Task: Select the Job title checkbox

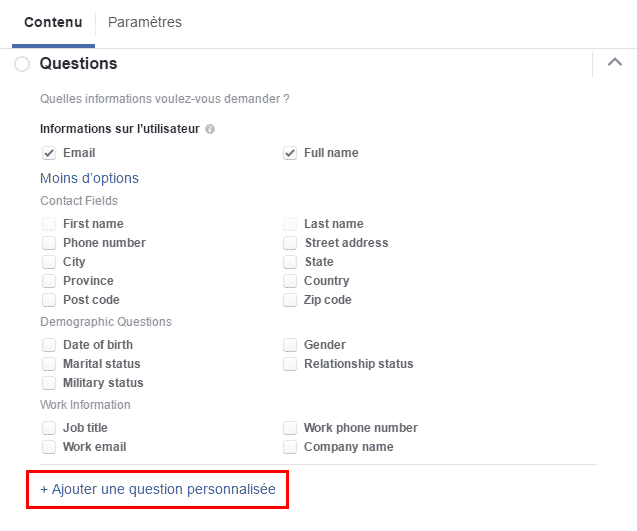Action: point(49,428)
